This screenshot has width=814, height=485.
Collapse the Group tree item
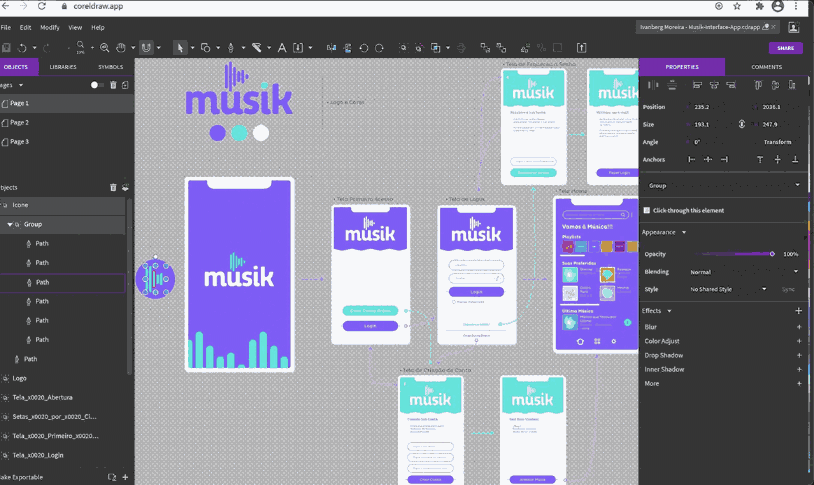[x=10, y=224]
